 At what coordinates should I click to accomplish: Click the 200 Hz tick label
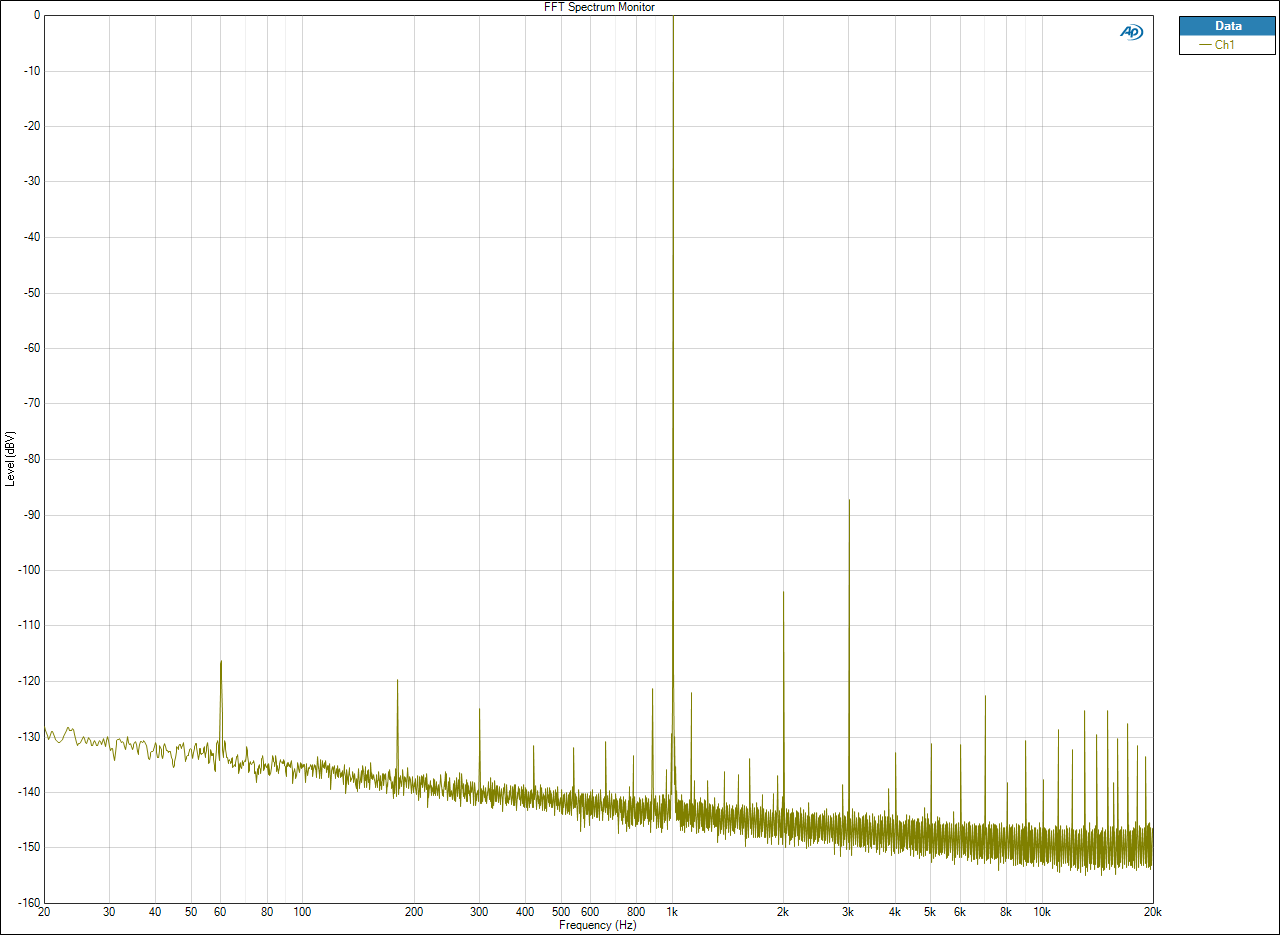coord(413,912)
